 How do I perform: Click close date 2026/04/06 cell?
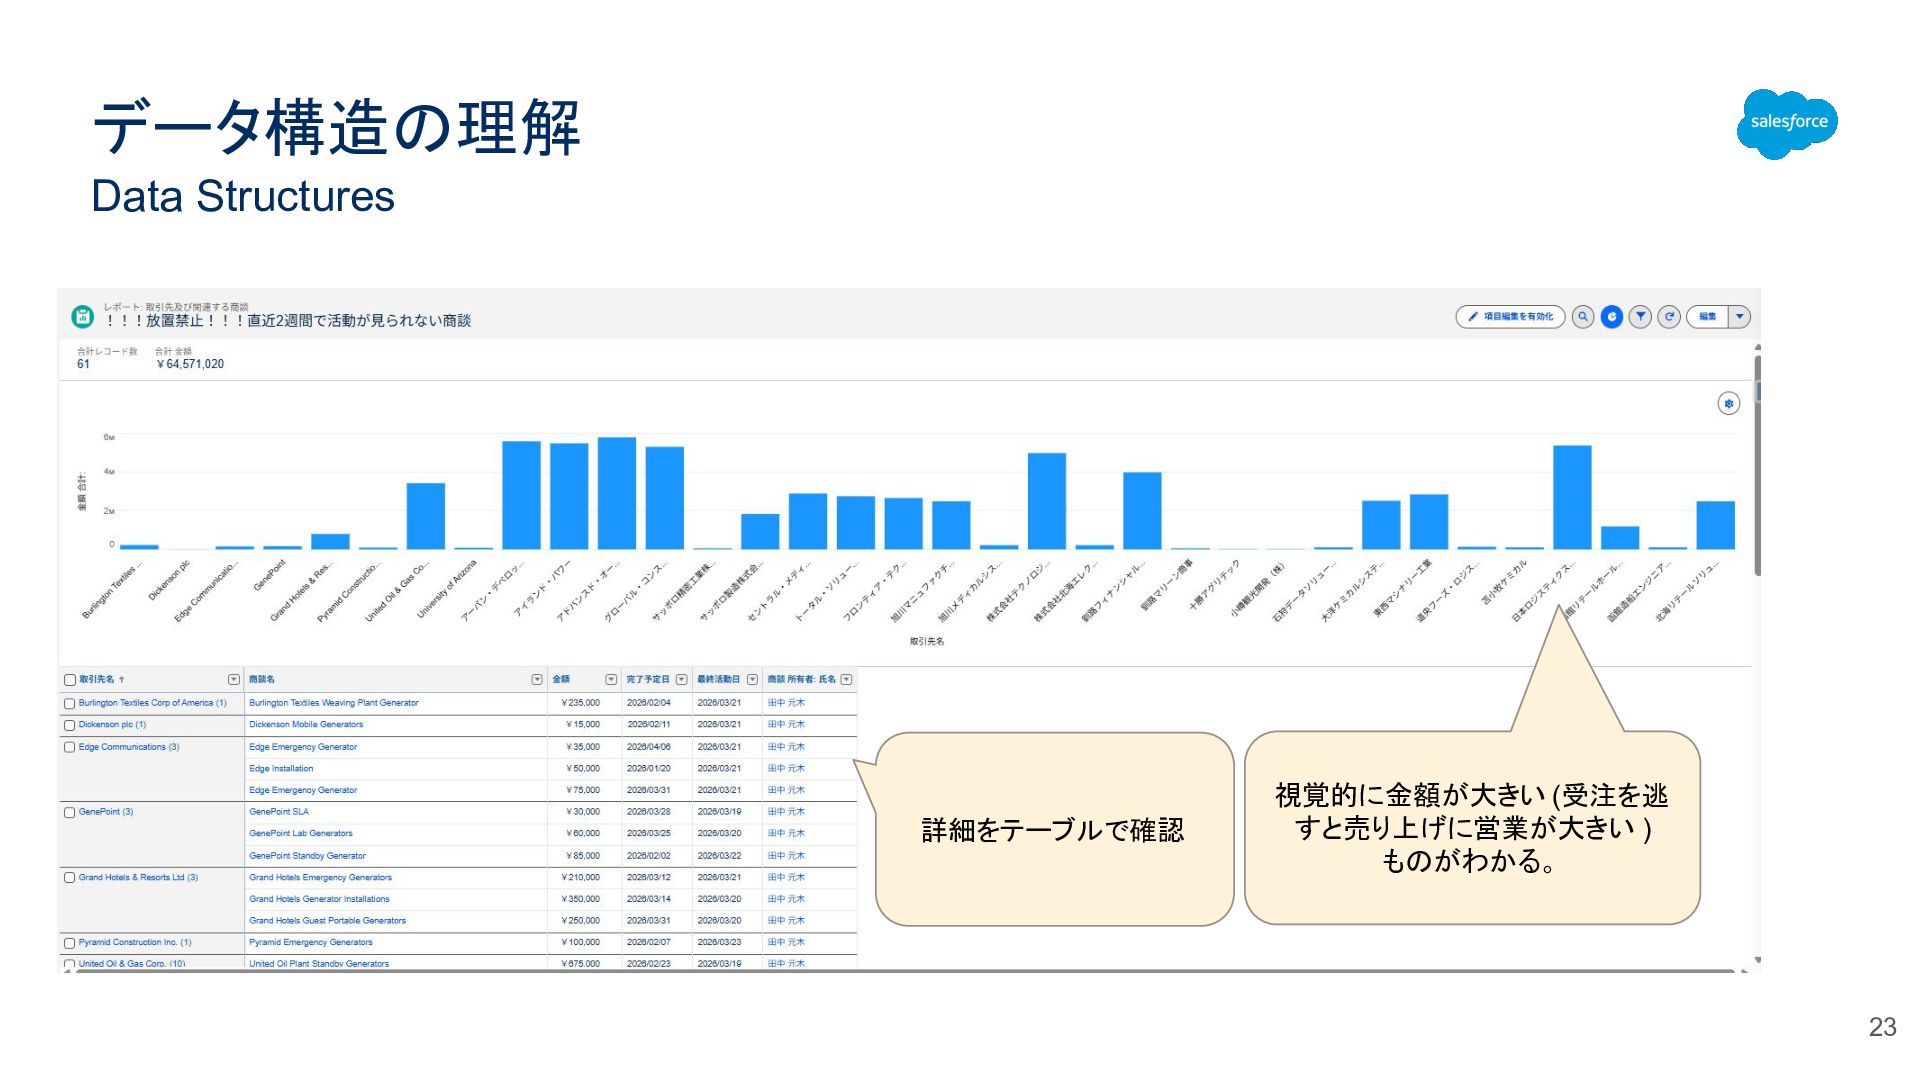pyautogui.click(x=649, y=747)
